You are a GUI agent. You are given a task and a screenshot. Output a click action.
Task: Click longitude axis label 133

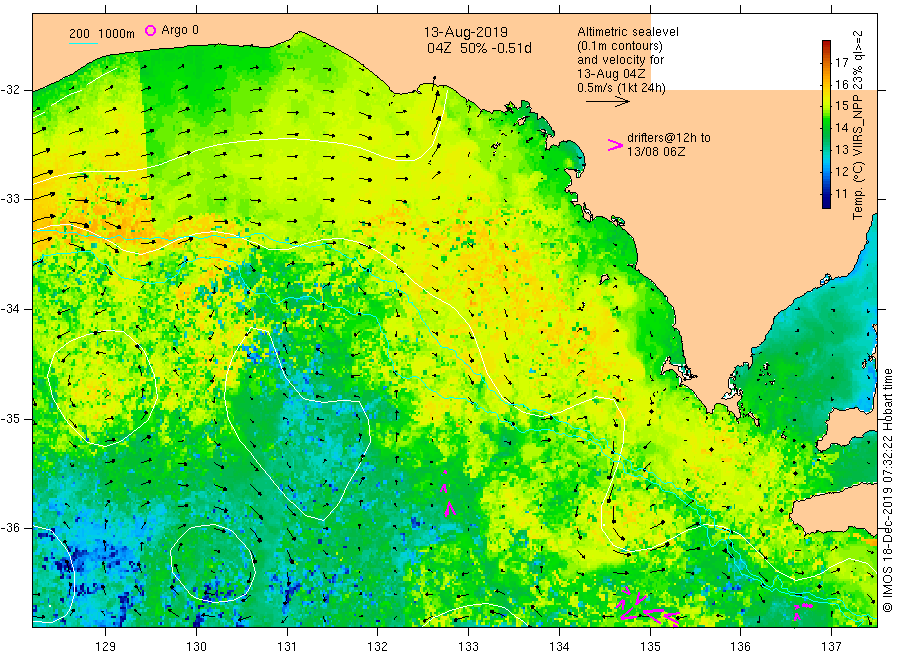coord(468,646)
